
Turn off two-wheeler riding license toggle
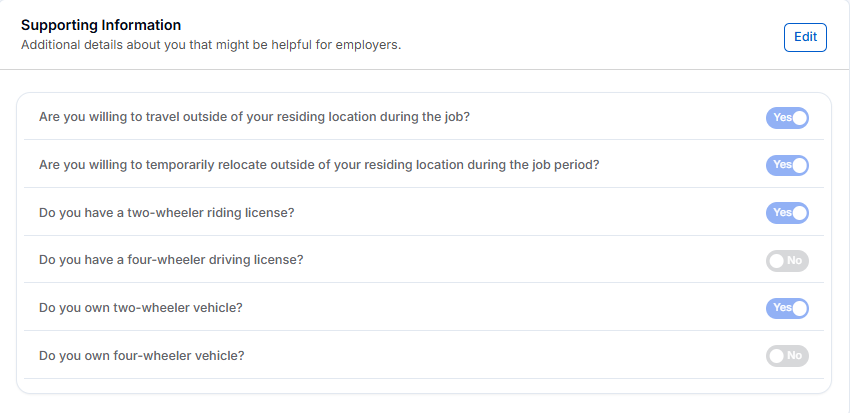[787, 213]
